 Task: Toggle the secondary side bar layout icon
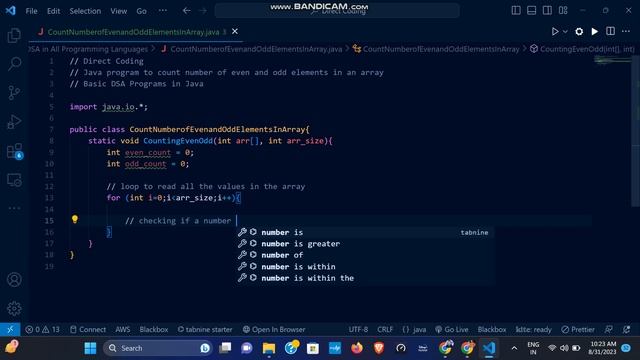[547, 11]
